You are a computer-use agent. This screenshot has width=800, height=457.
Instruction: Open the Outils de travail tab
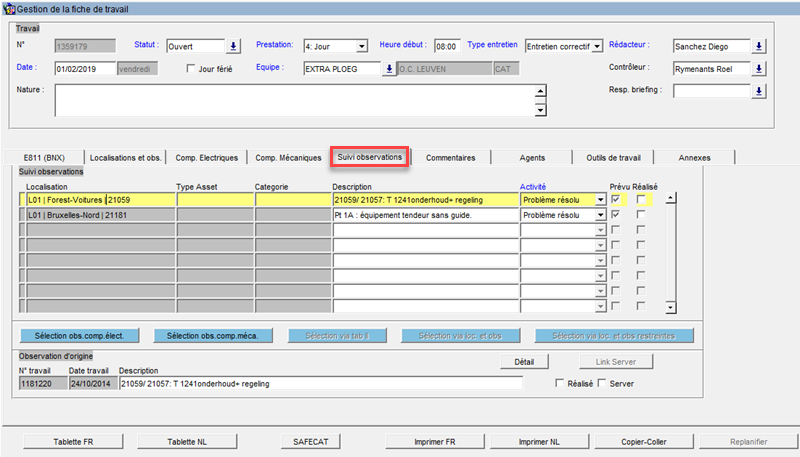point(613,158)
